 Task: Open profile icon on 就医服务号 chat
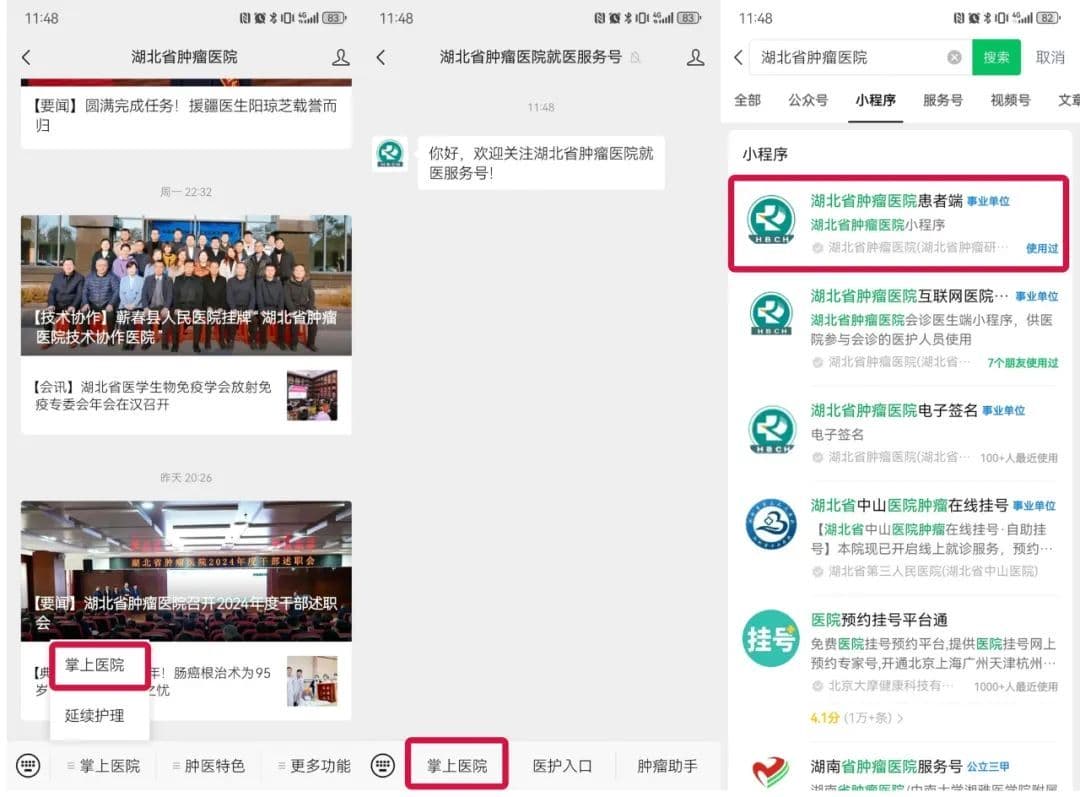(696, 57)
